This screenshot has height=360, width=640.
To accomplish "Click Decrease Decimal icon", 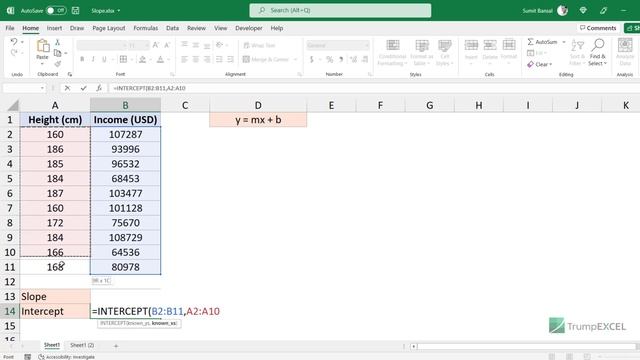I will [365, 60].
